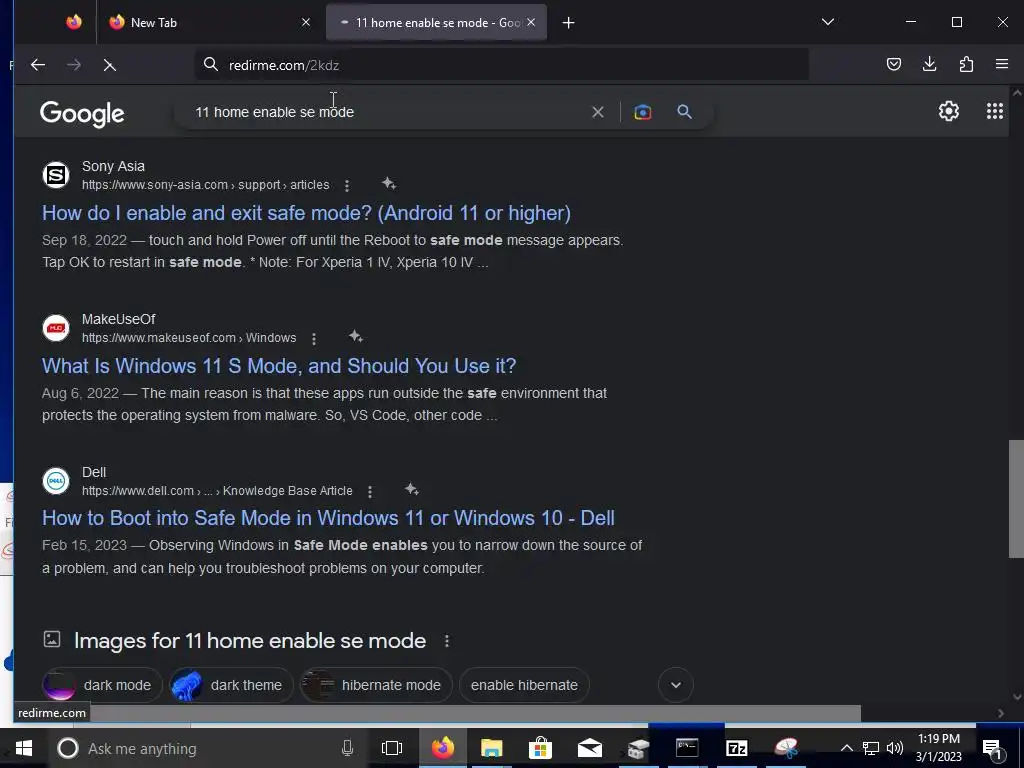This screenshot has height=768, width=1024.
Task: Open Task View from the taskbar
Action: click(x=391, y=748)
